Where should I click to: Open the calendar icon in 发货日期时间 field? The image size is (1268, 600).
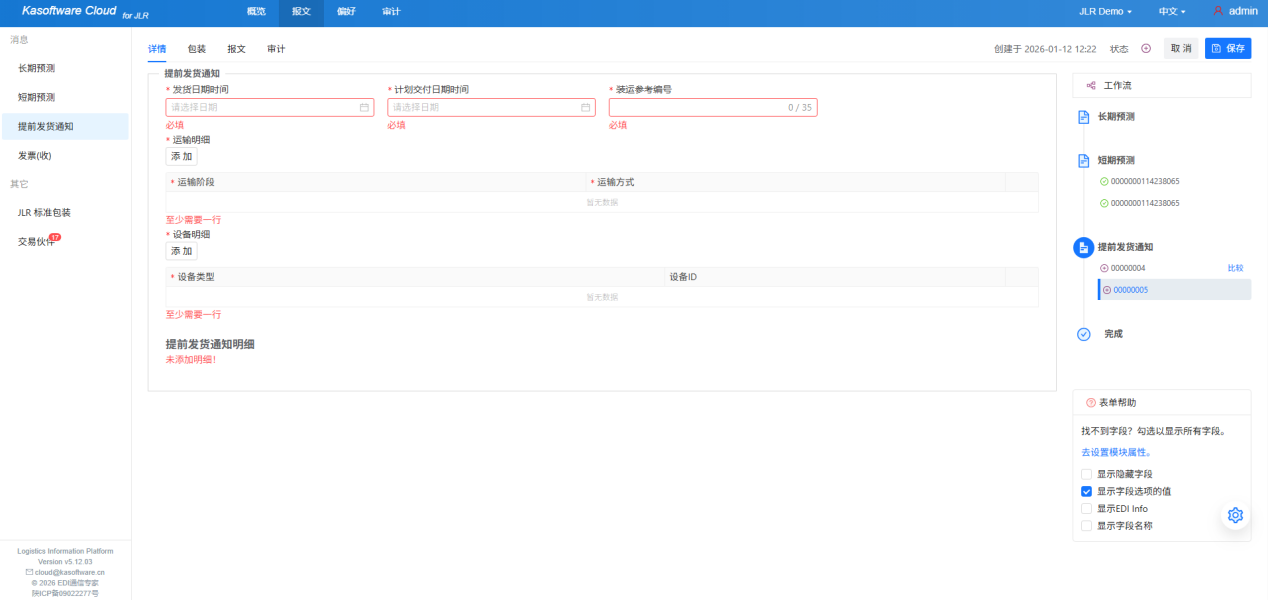point(364,107)
